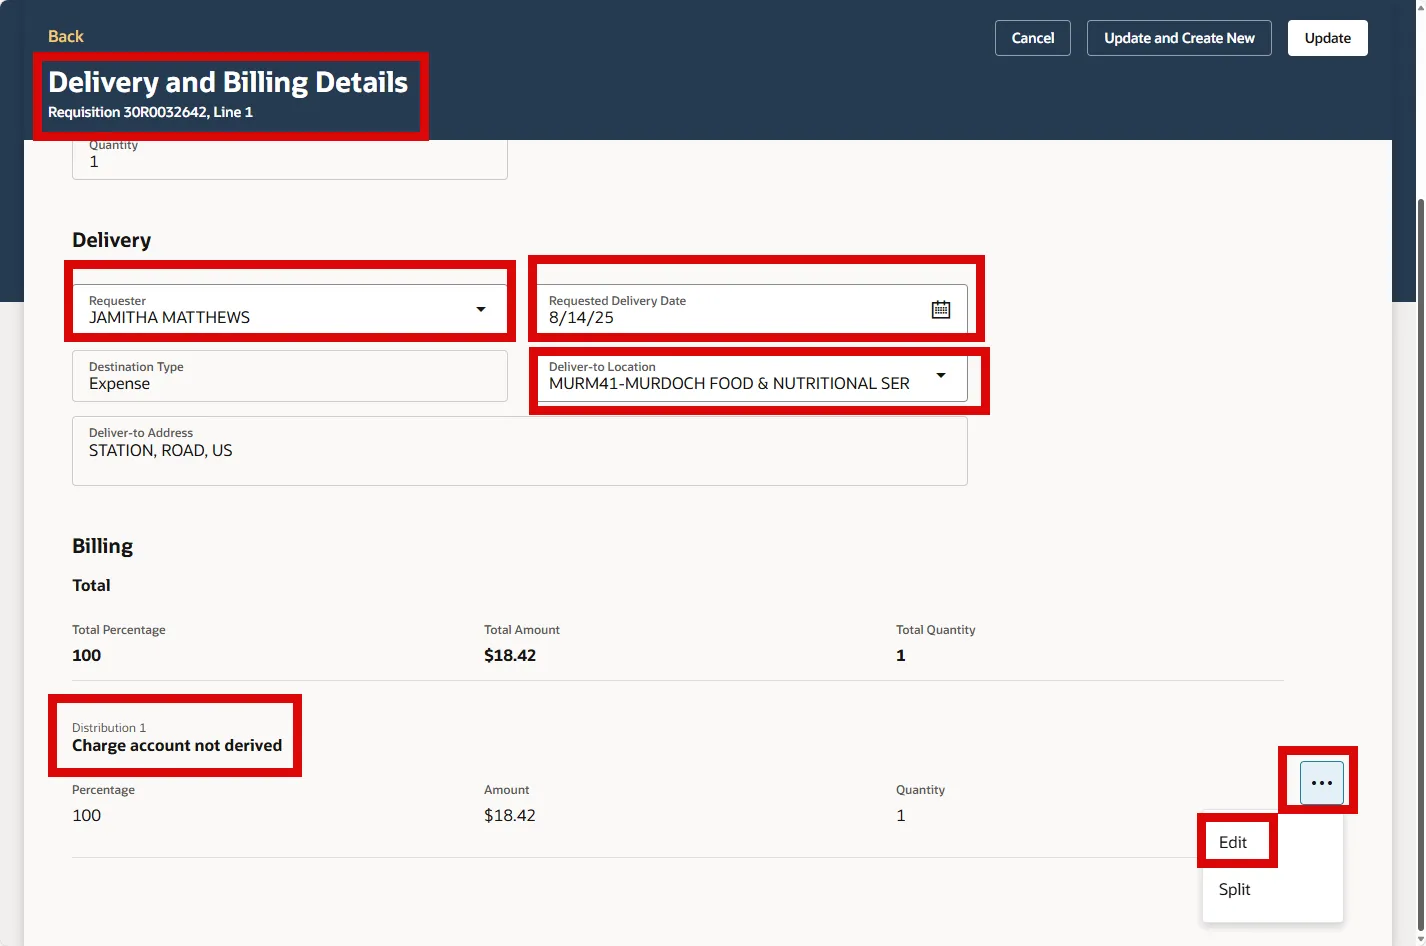This screenshot has width=1426, height=946.
Task: Click the Requested Delivery Date value 8/14/25
Action: pyautogui.click(x=582, y=318)
